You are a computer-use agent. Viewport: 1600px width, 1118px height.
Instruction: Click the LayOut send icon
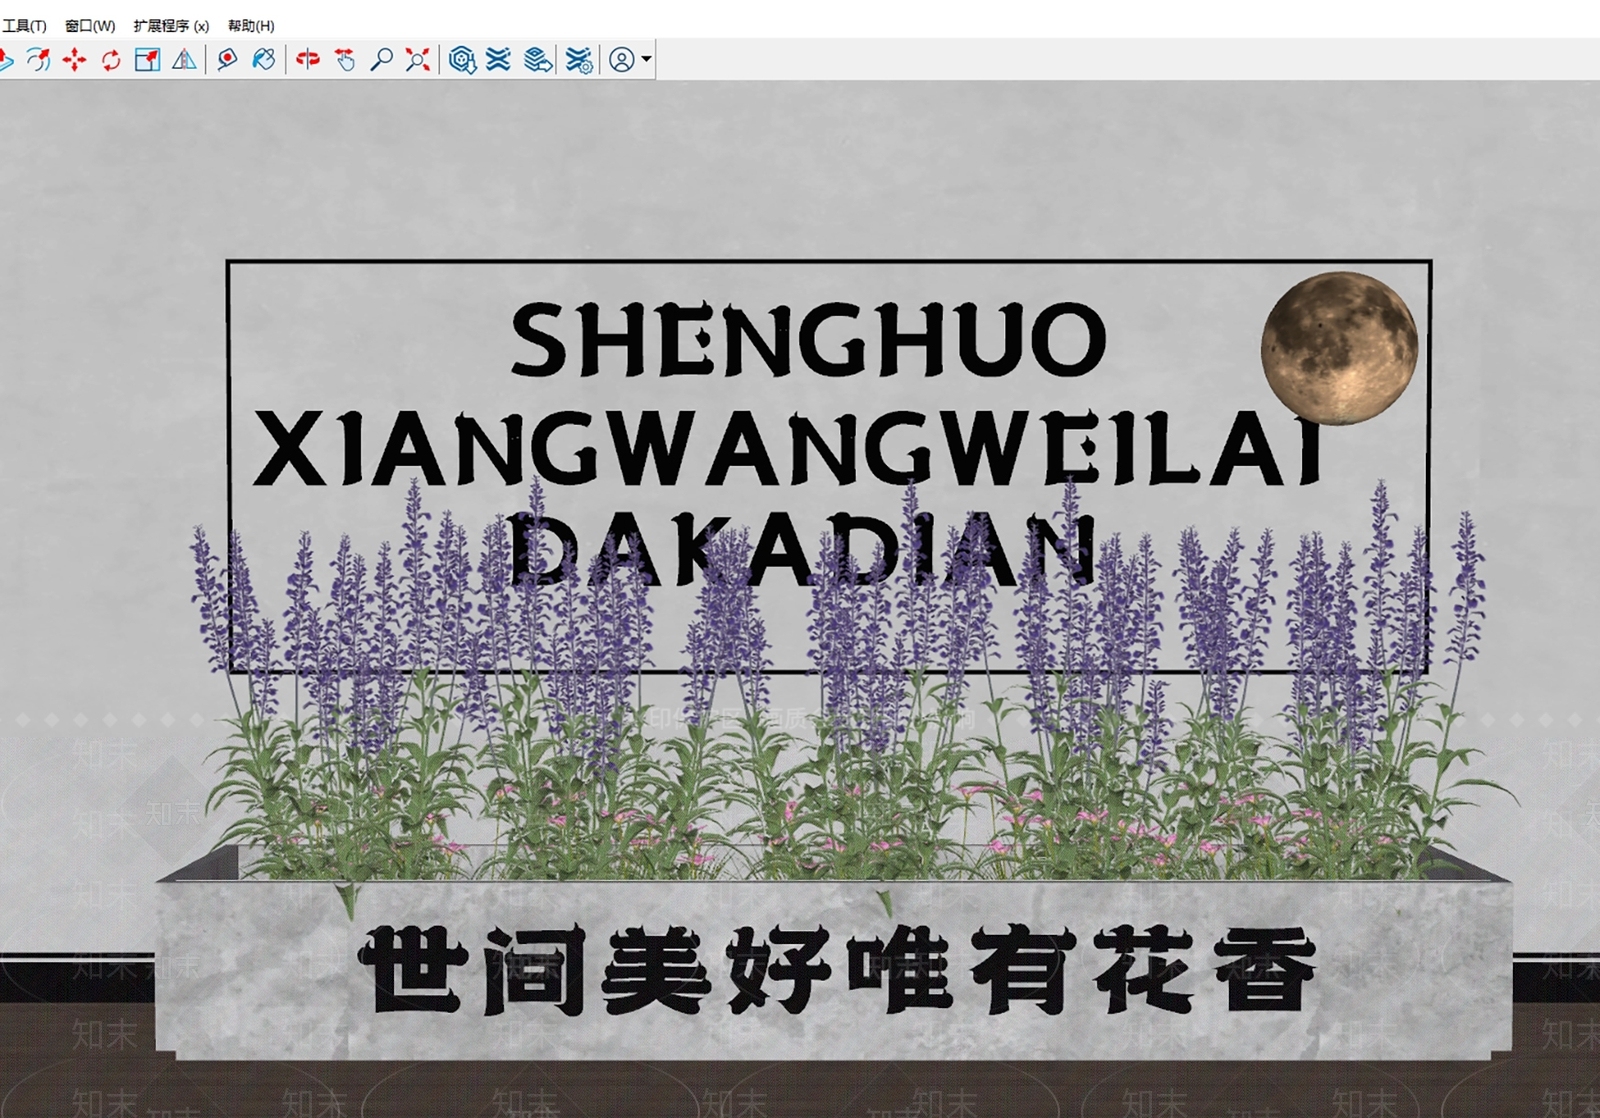(x=538, y=60)
